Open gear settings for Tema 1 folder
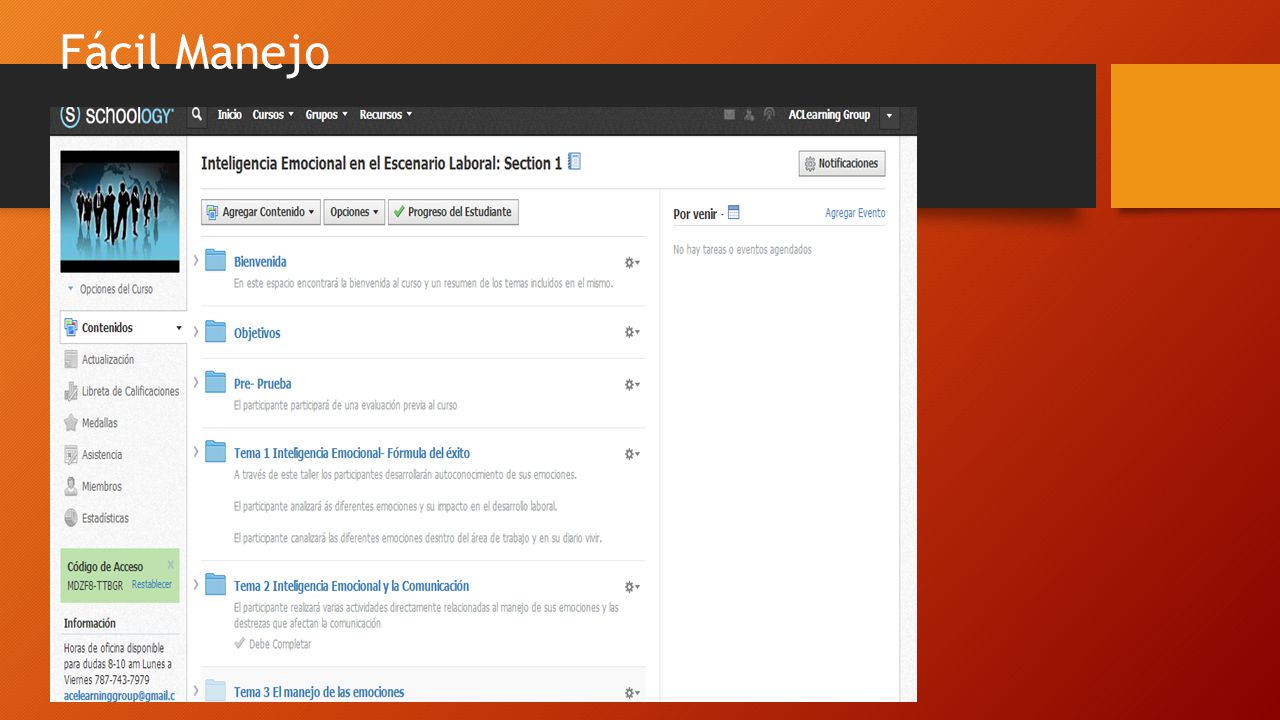Image resolution: width=1280 pixels, height=720 pixels. (x=632, y=454)
